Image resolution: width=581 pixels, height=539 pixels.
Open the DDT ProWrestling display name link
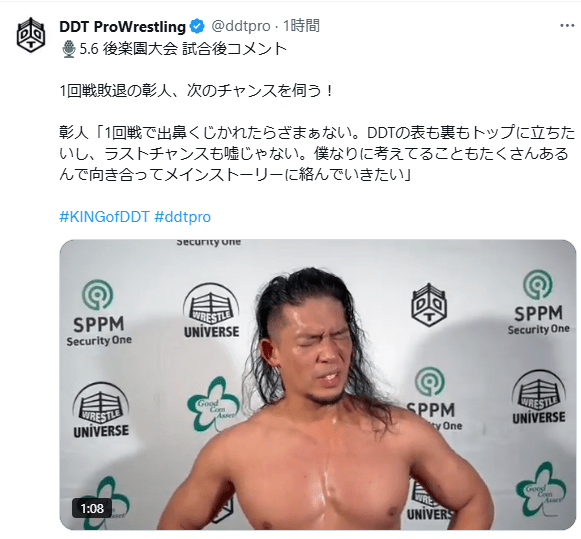(x=122, y=26)
